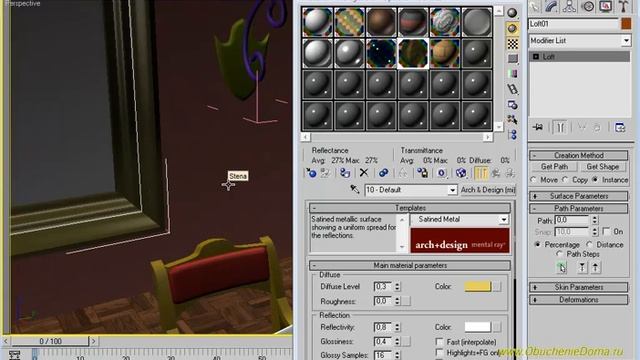
Task: Click Get Shape button
Action: 602,167
